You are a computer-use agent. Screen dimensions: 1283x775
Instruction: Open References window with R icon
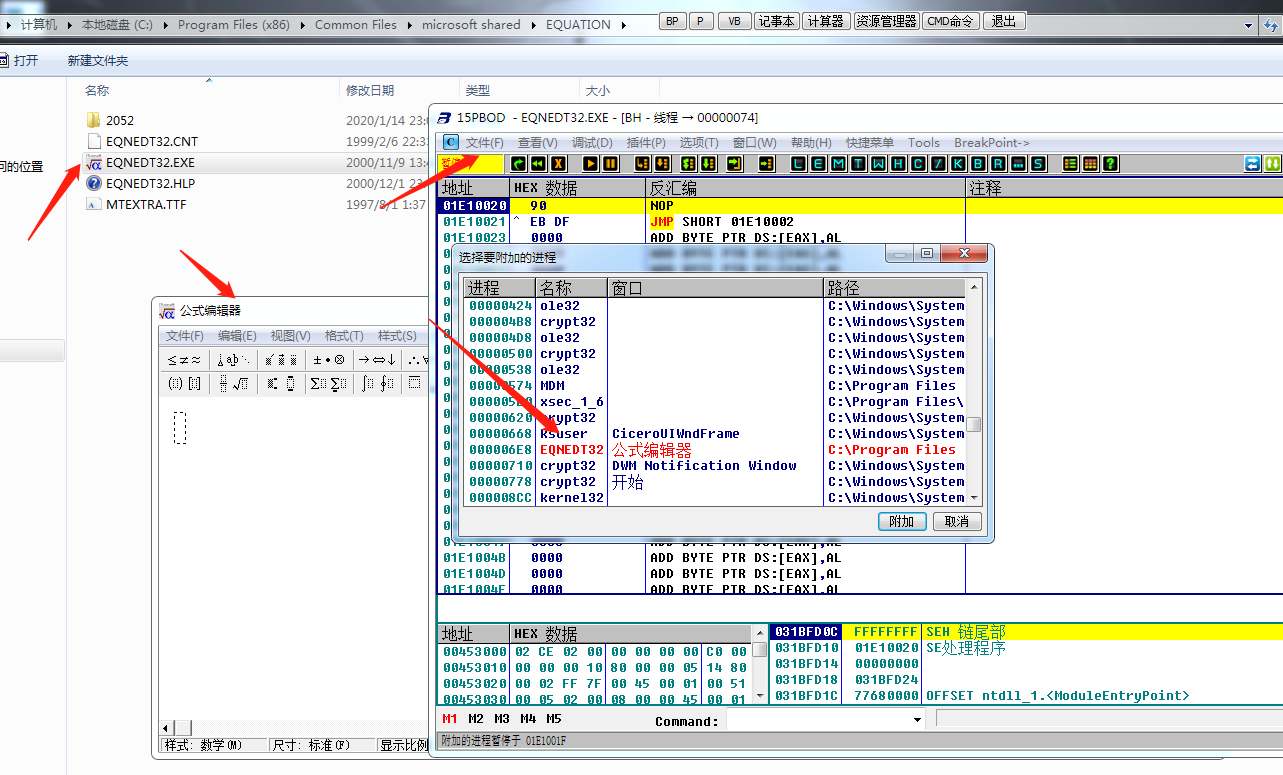point(999,163)
